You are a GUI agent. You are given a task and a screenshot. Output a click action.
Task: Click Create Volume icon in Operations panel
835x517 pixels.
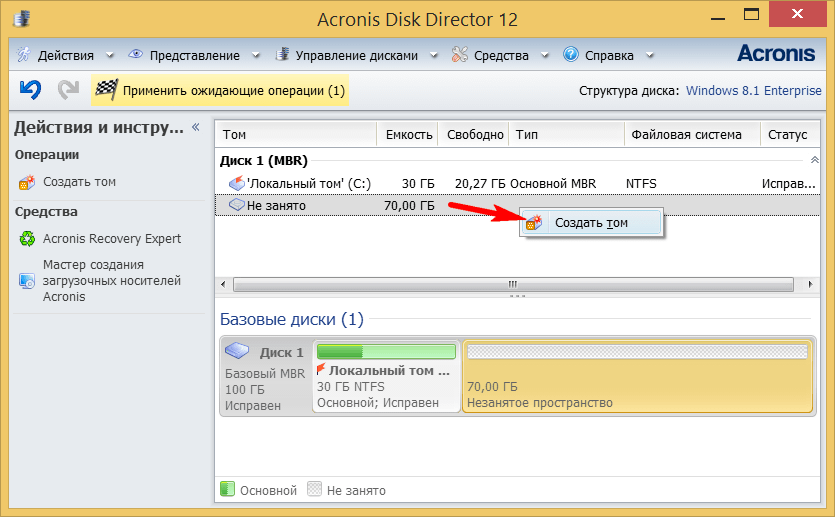point(27,183)
